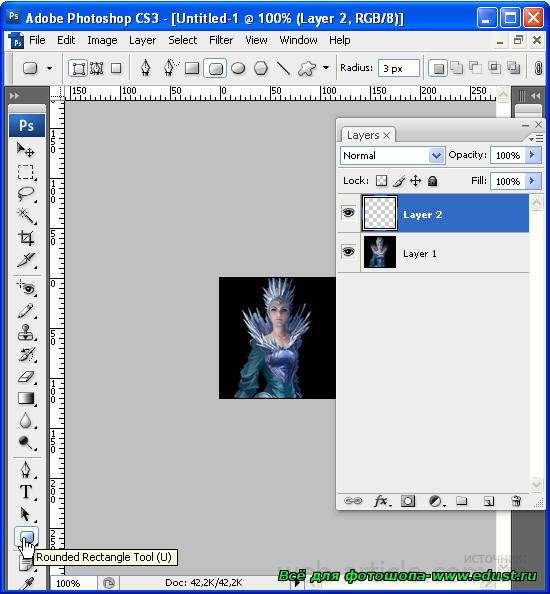Click the Rounded Rectangle tool in toolbox
Viewport: 550px width, 594px height.
[x=27, y=537]
